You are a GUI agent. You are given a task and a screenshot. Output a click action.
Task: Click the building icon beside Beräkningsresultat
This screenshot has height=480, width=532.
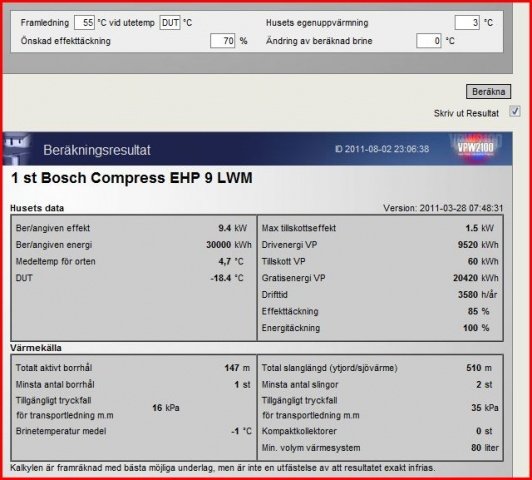16,148
